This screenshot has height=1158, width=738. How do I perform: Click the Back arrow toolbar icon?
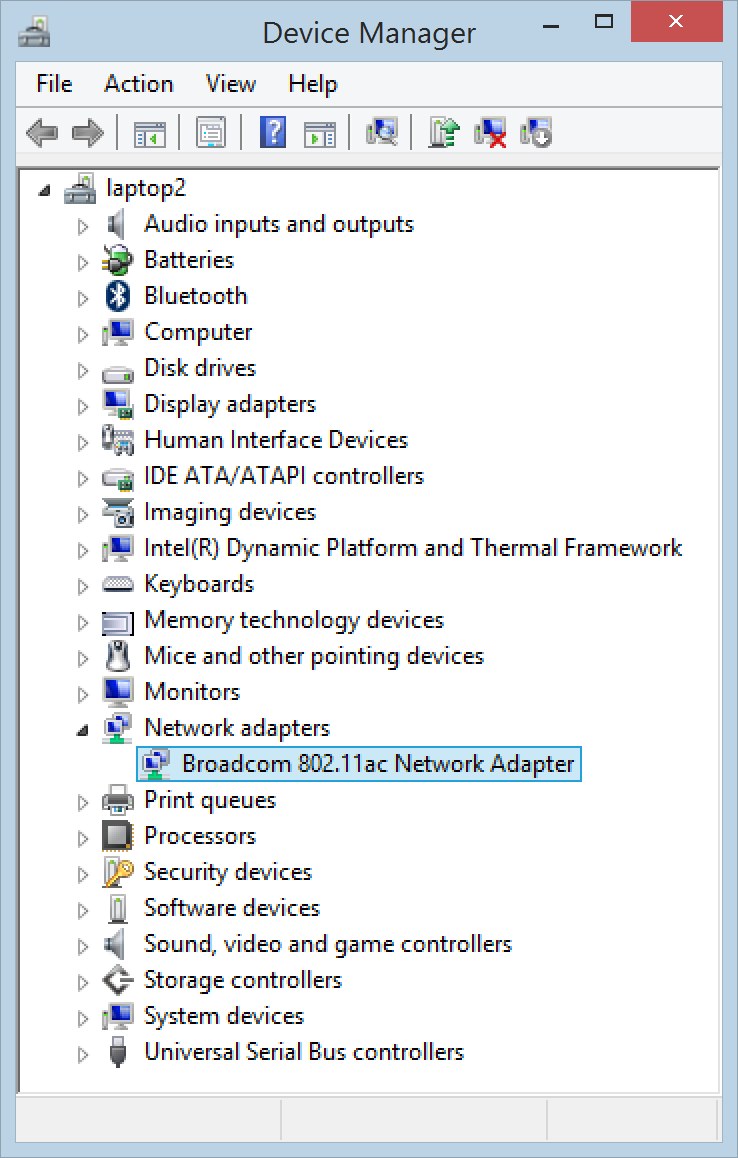(42, 134)
